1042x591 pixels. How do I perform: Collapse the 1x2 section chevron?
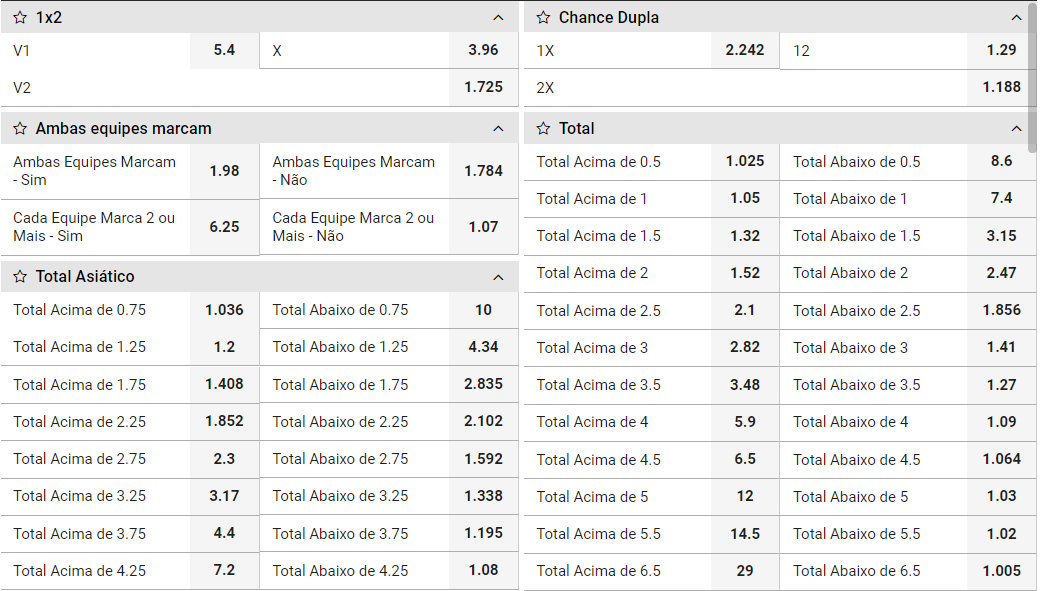[498, 18]
